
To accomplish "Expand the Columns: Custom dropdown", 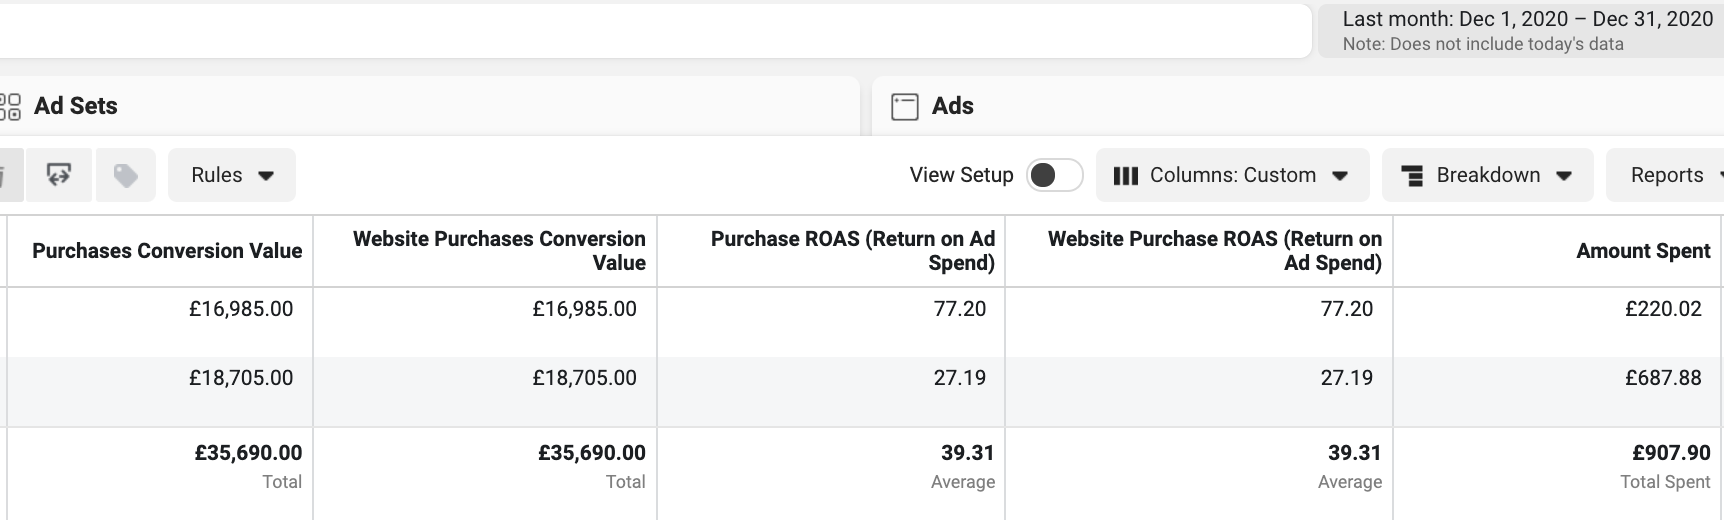I will point(1232,176).
